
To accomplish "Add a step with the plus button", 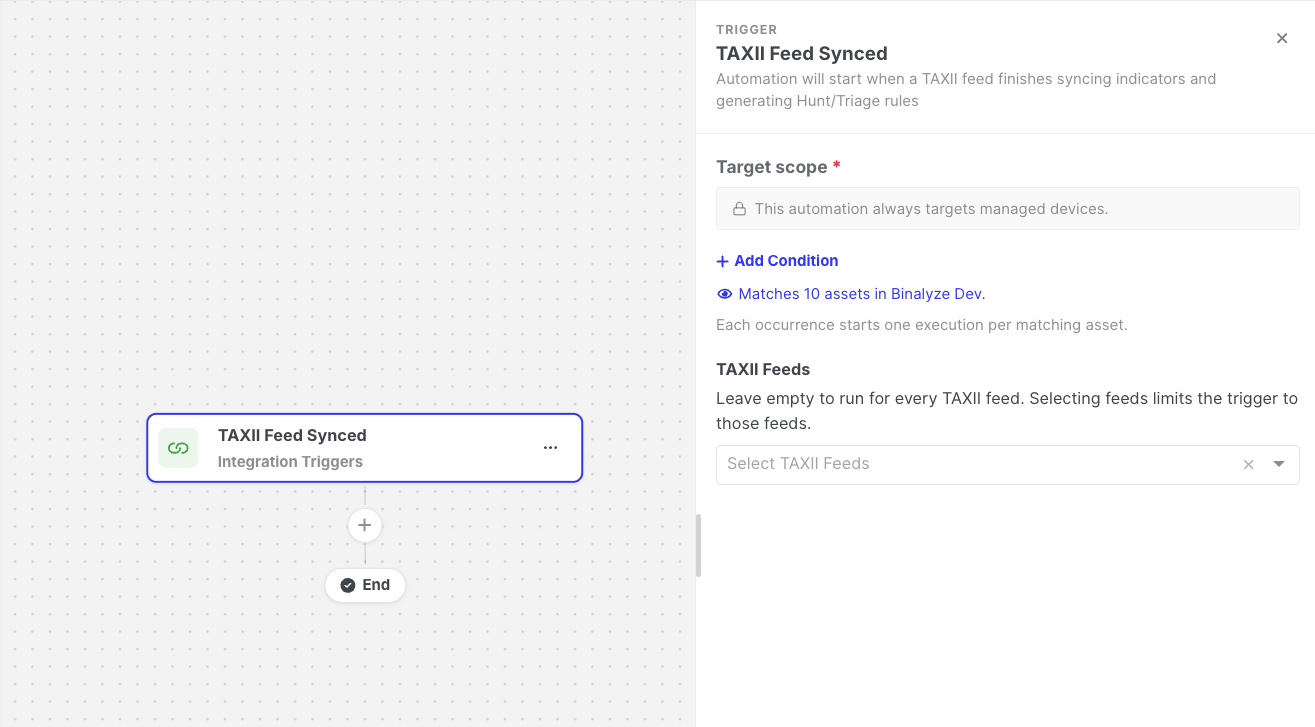I will pyautogui.click(x=365, y=525).
